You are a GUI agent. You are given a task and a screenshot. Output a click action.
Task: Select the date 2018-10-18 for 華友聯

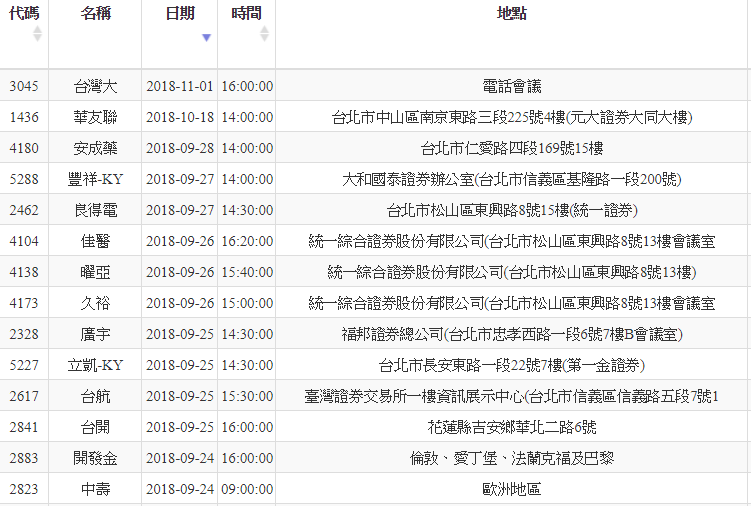[180, 117]
